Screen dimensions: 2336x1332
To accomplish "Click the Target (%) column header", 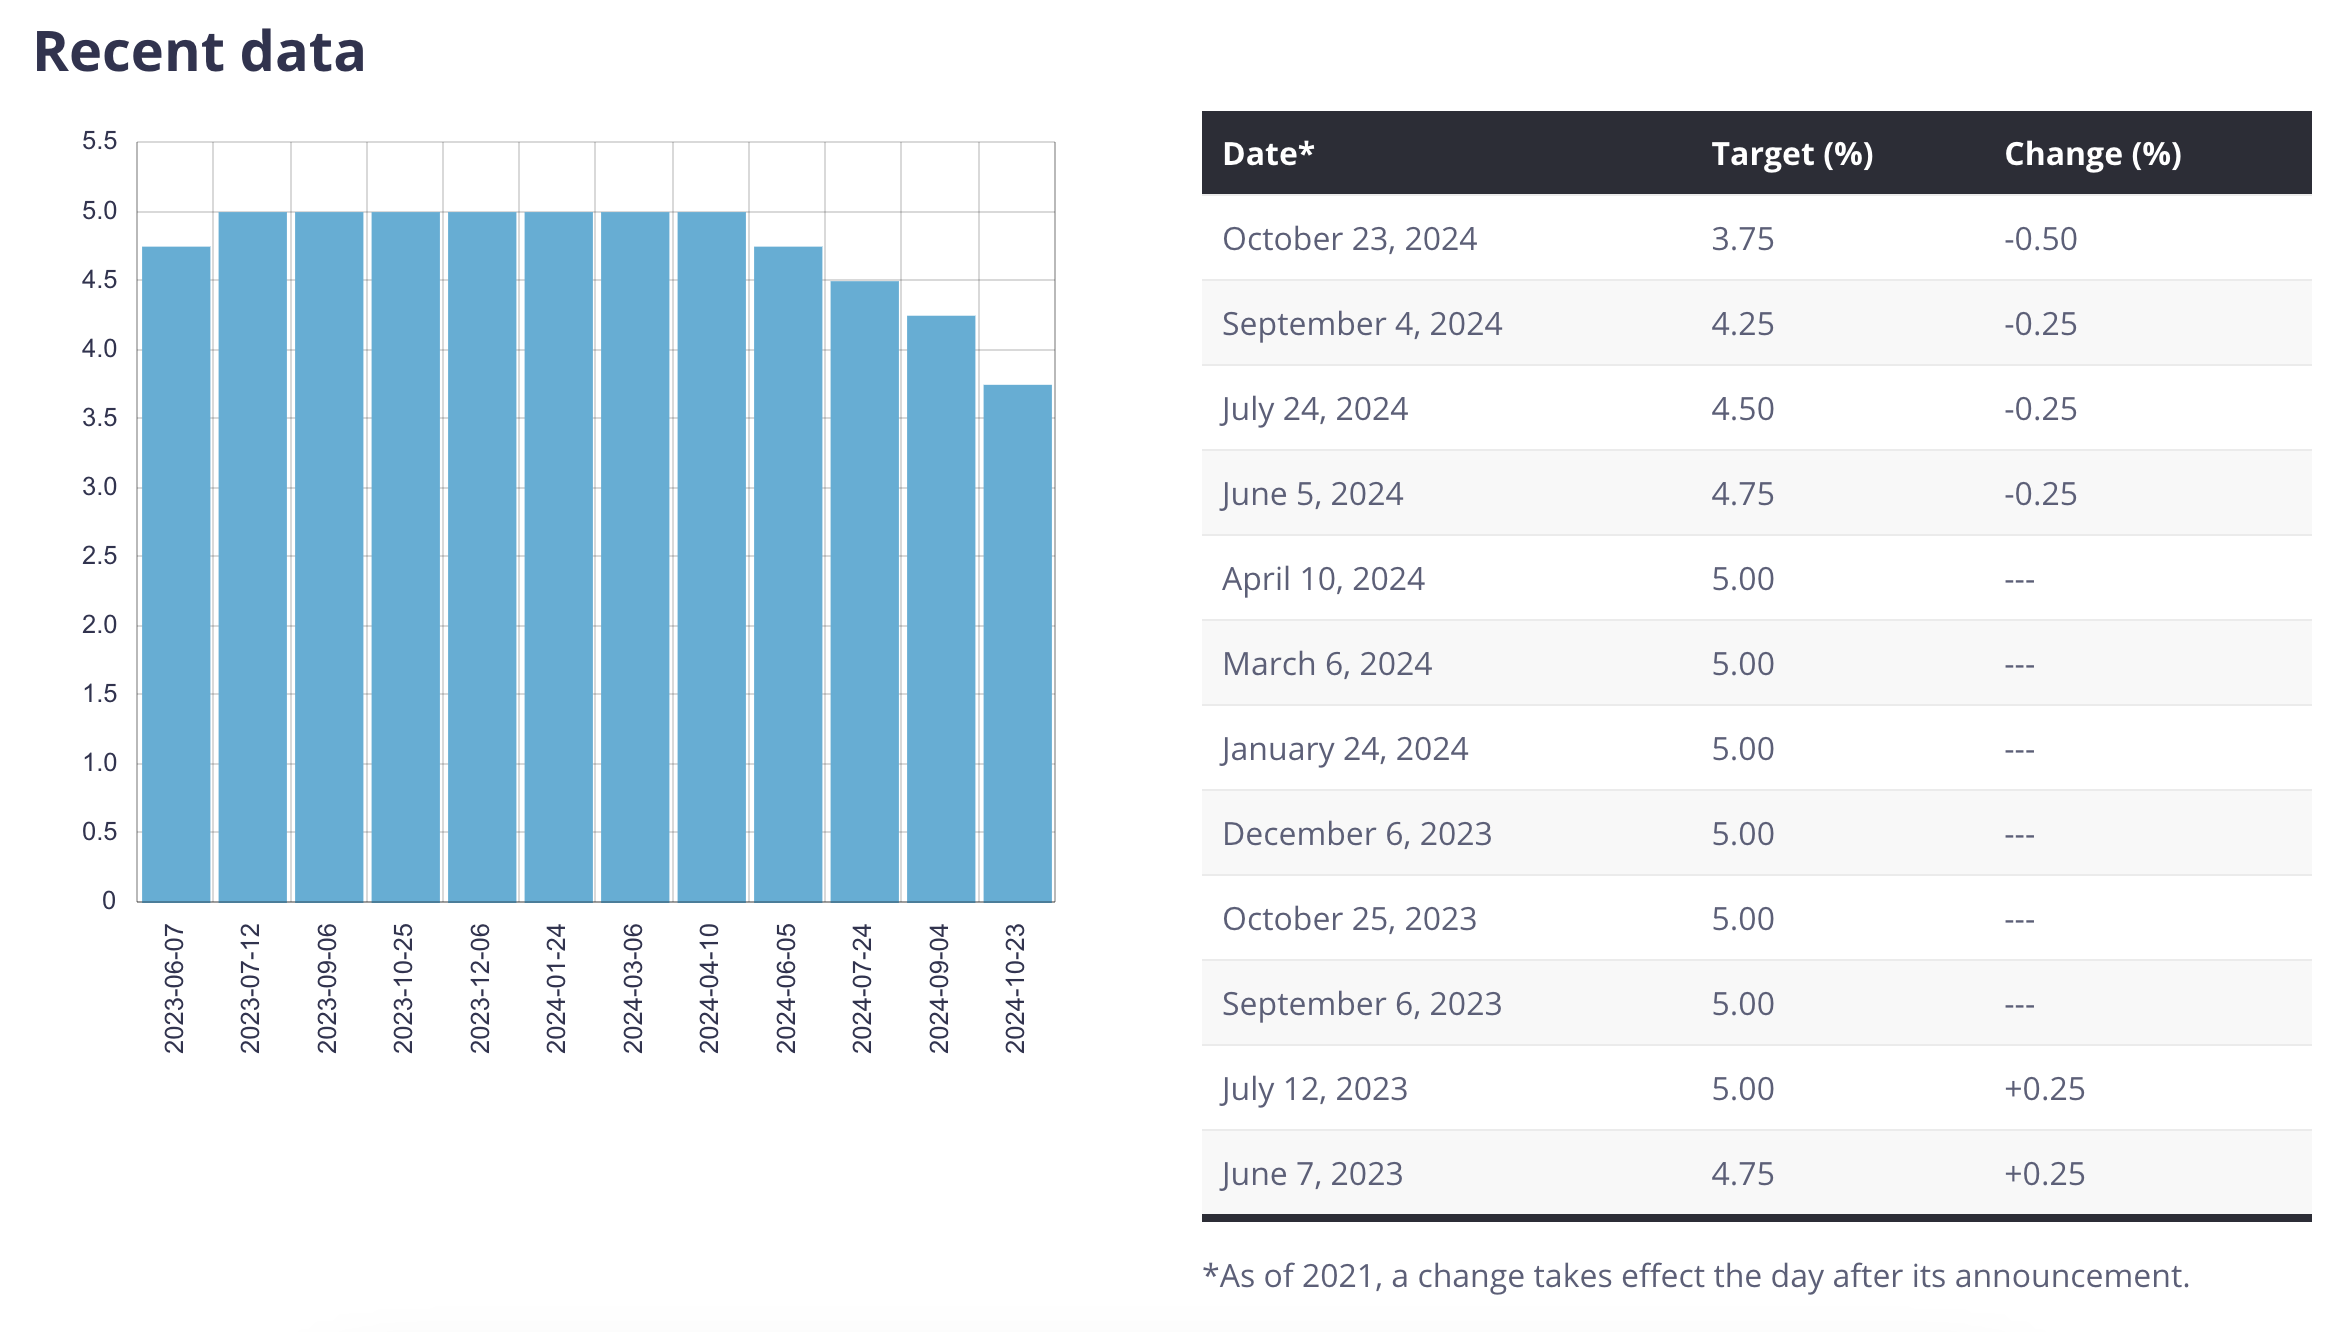I will pyautogui.click(x=1791, y=154).
